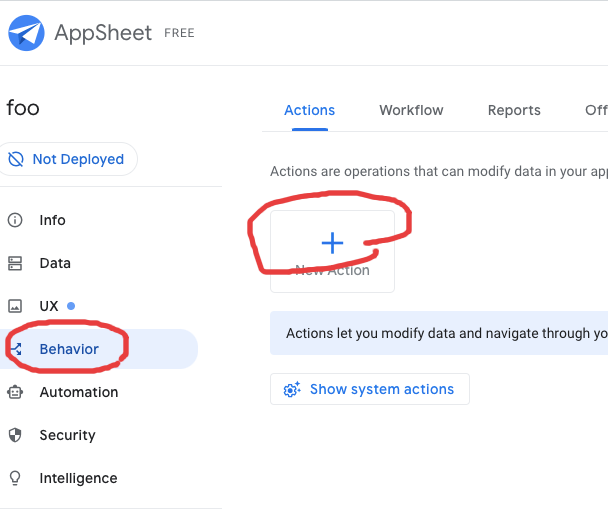Open the Info section label
Screen dimensions: 608x529
[x=52, y=220]
